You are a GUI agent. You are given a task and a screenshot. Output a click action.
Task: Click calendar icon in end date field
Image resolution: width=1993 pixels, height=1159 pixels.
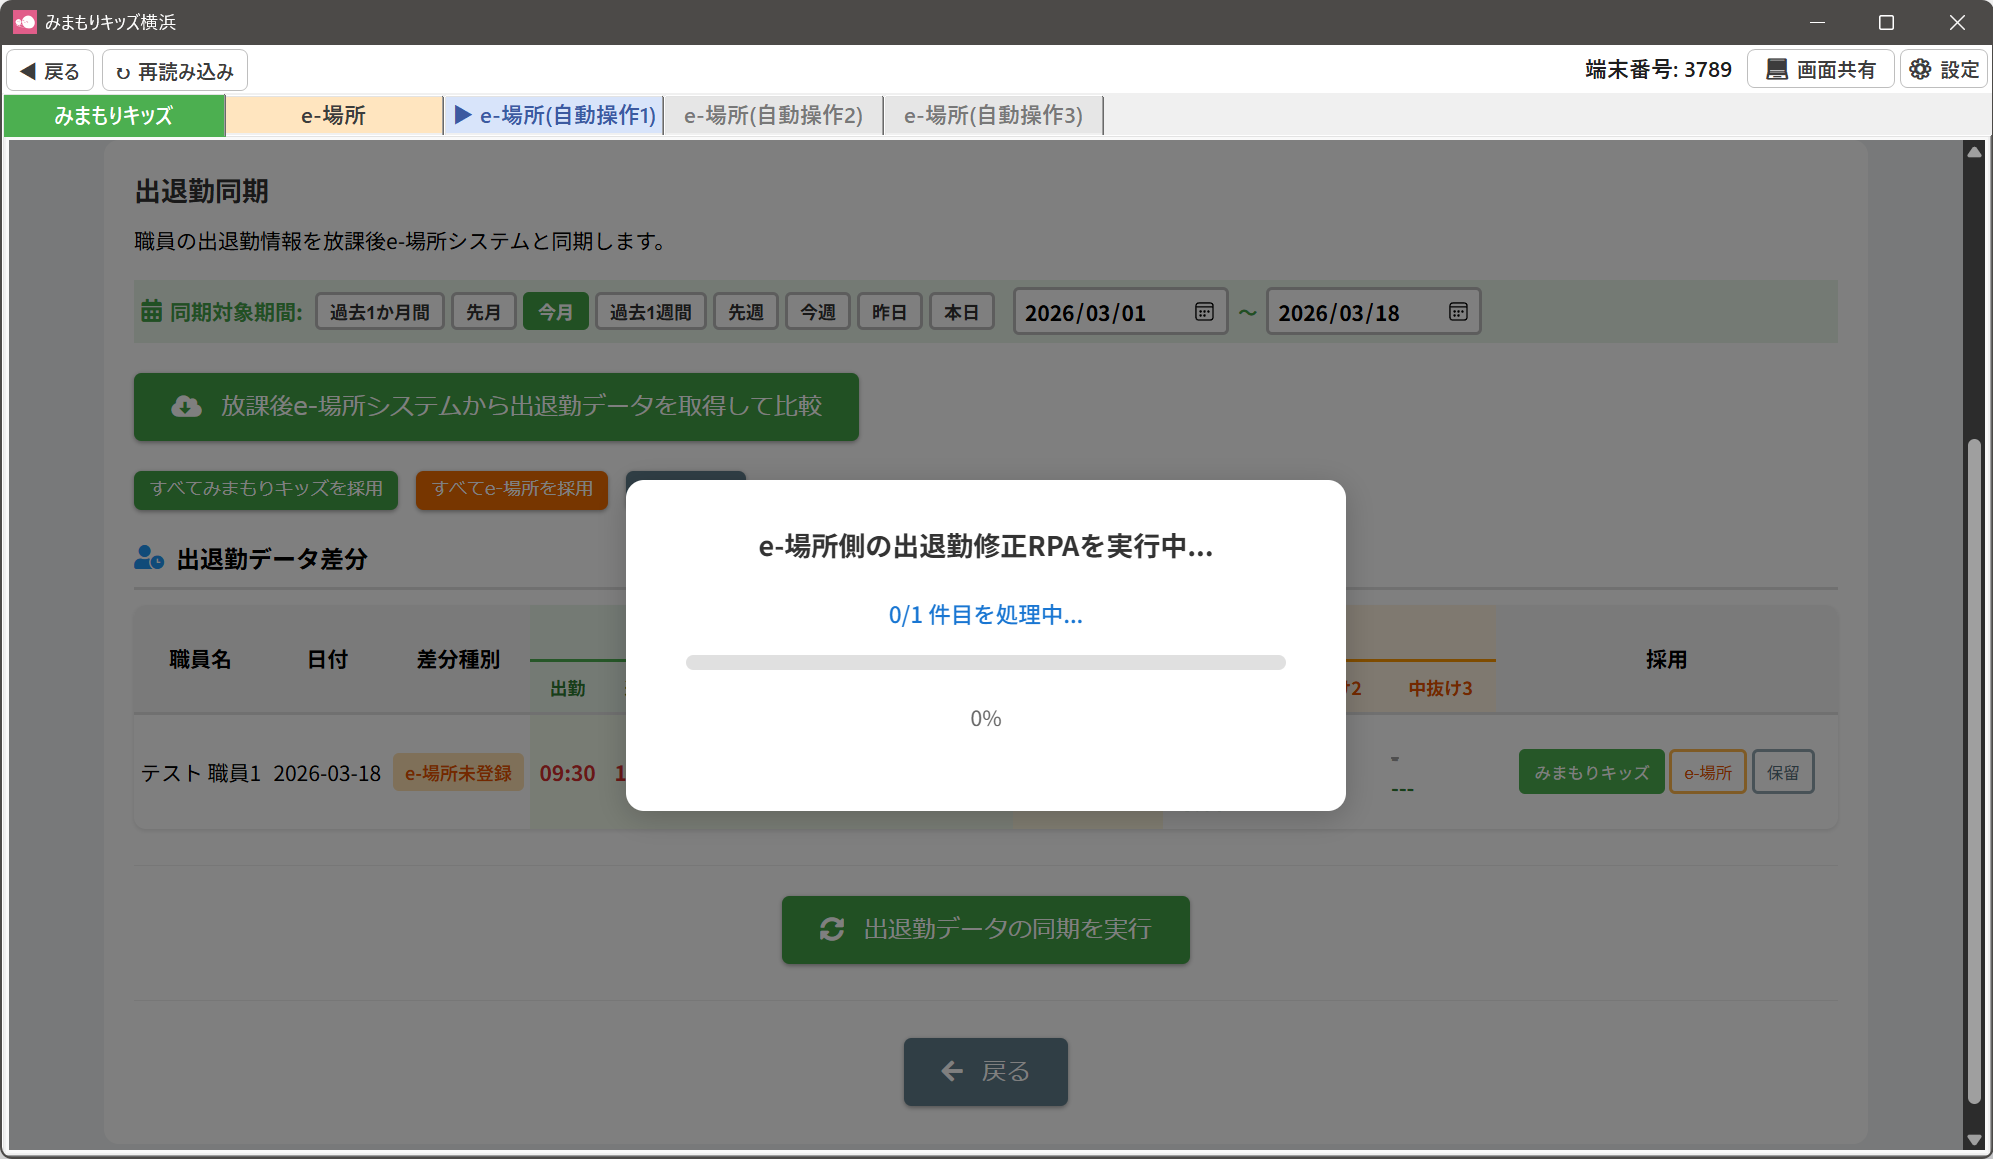(1458, 312)
